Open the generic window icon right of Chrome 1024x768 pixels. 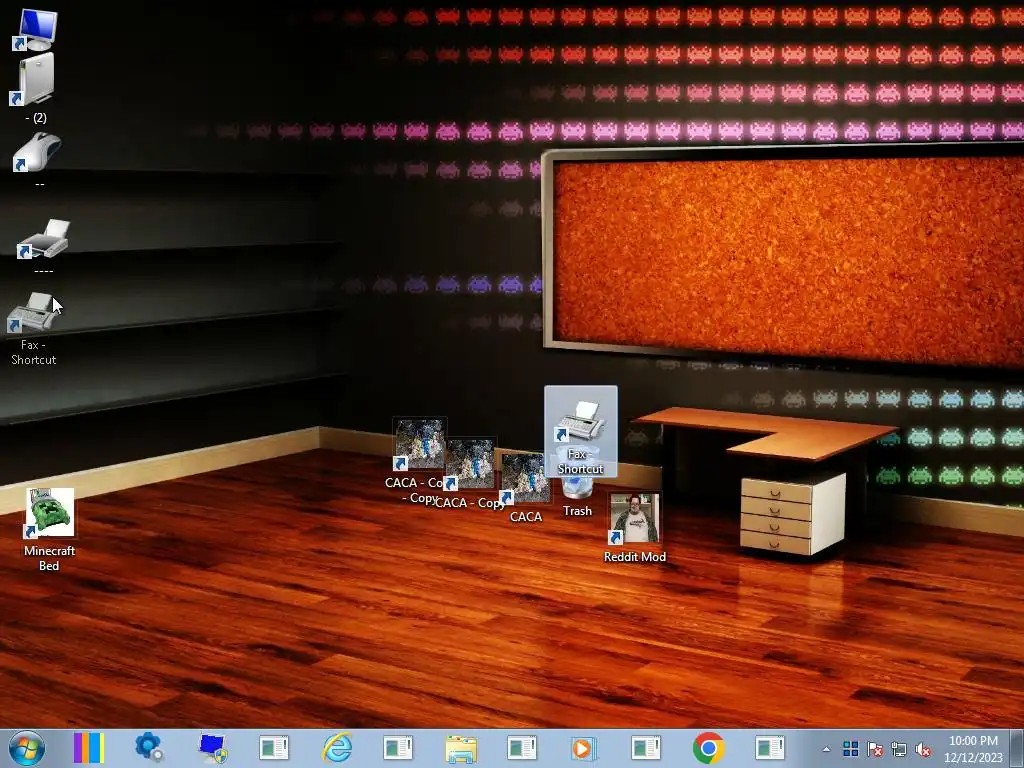coord(770,748)
